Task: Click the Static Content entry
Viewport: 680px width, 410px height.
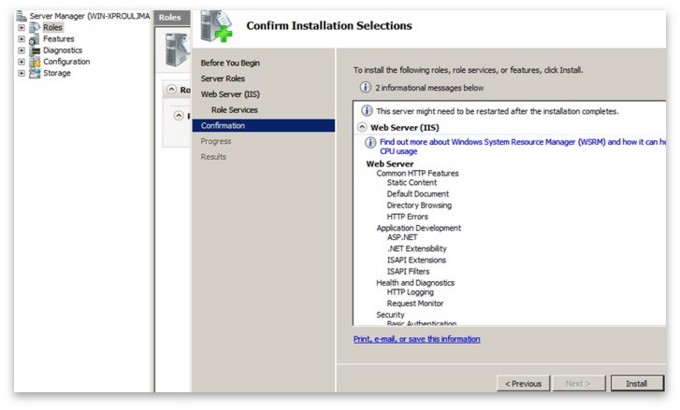Action: pyautogui.click(x=412, y=183)
